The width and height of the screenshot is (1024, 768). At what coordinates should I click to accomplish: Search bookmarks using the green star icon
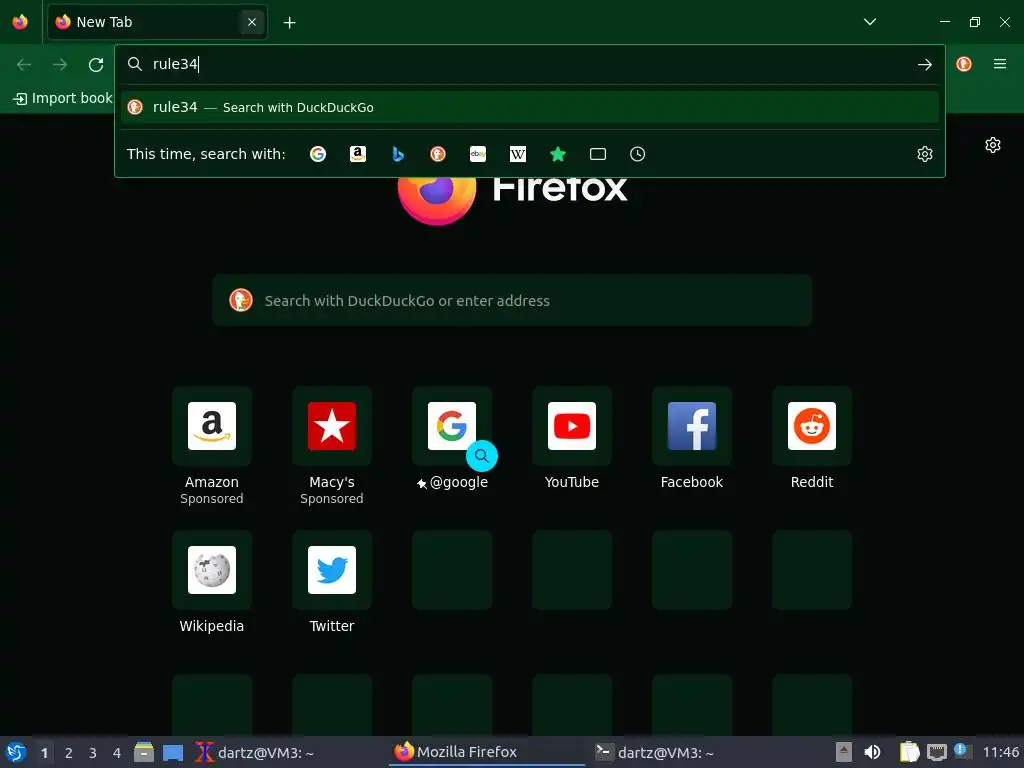(x=558, y=154)
